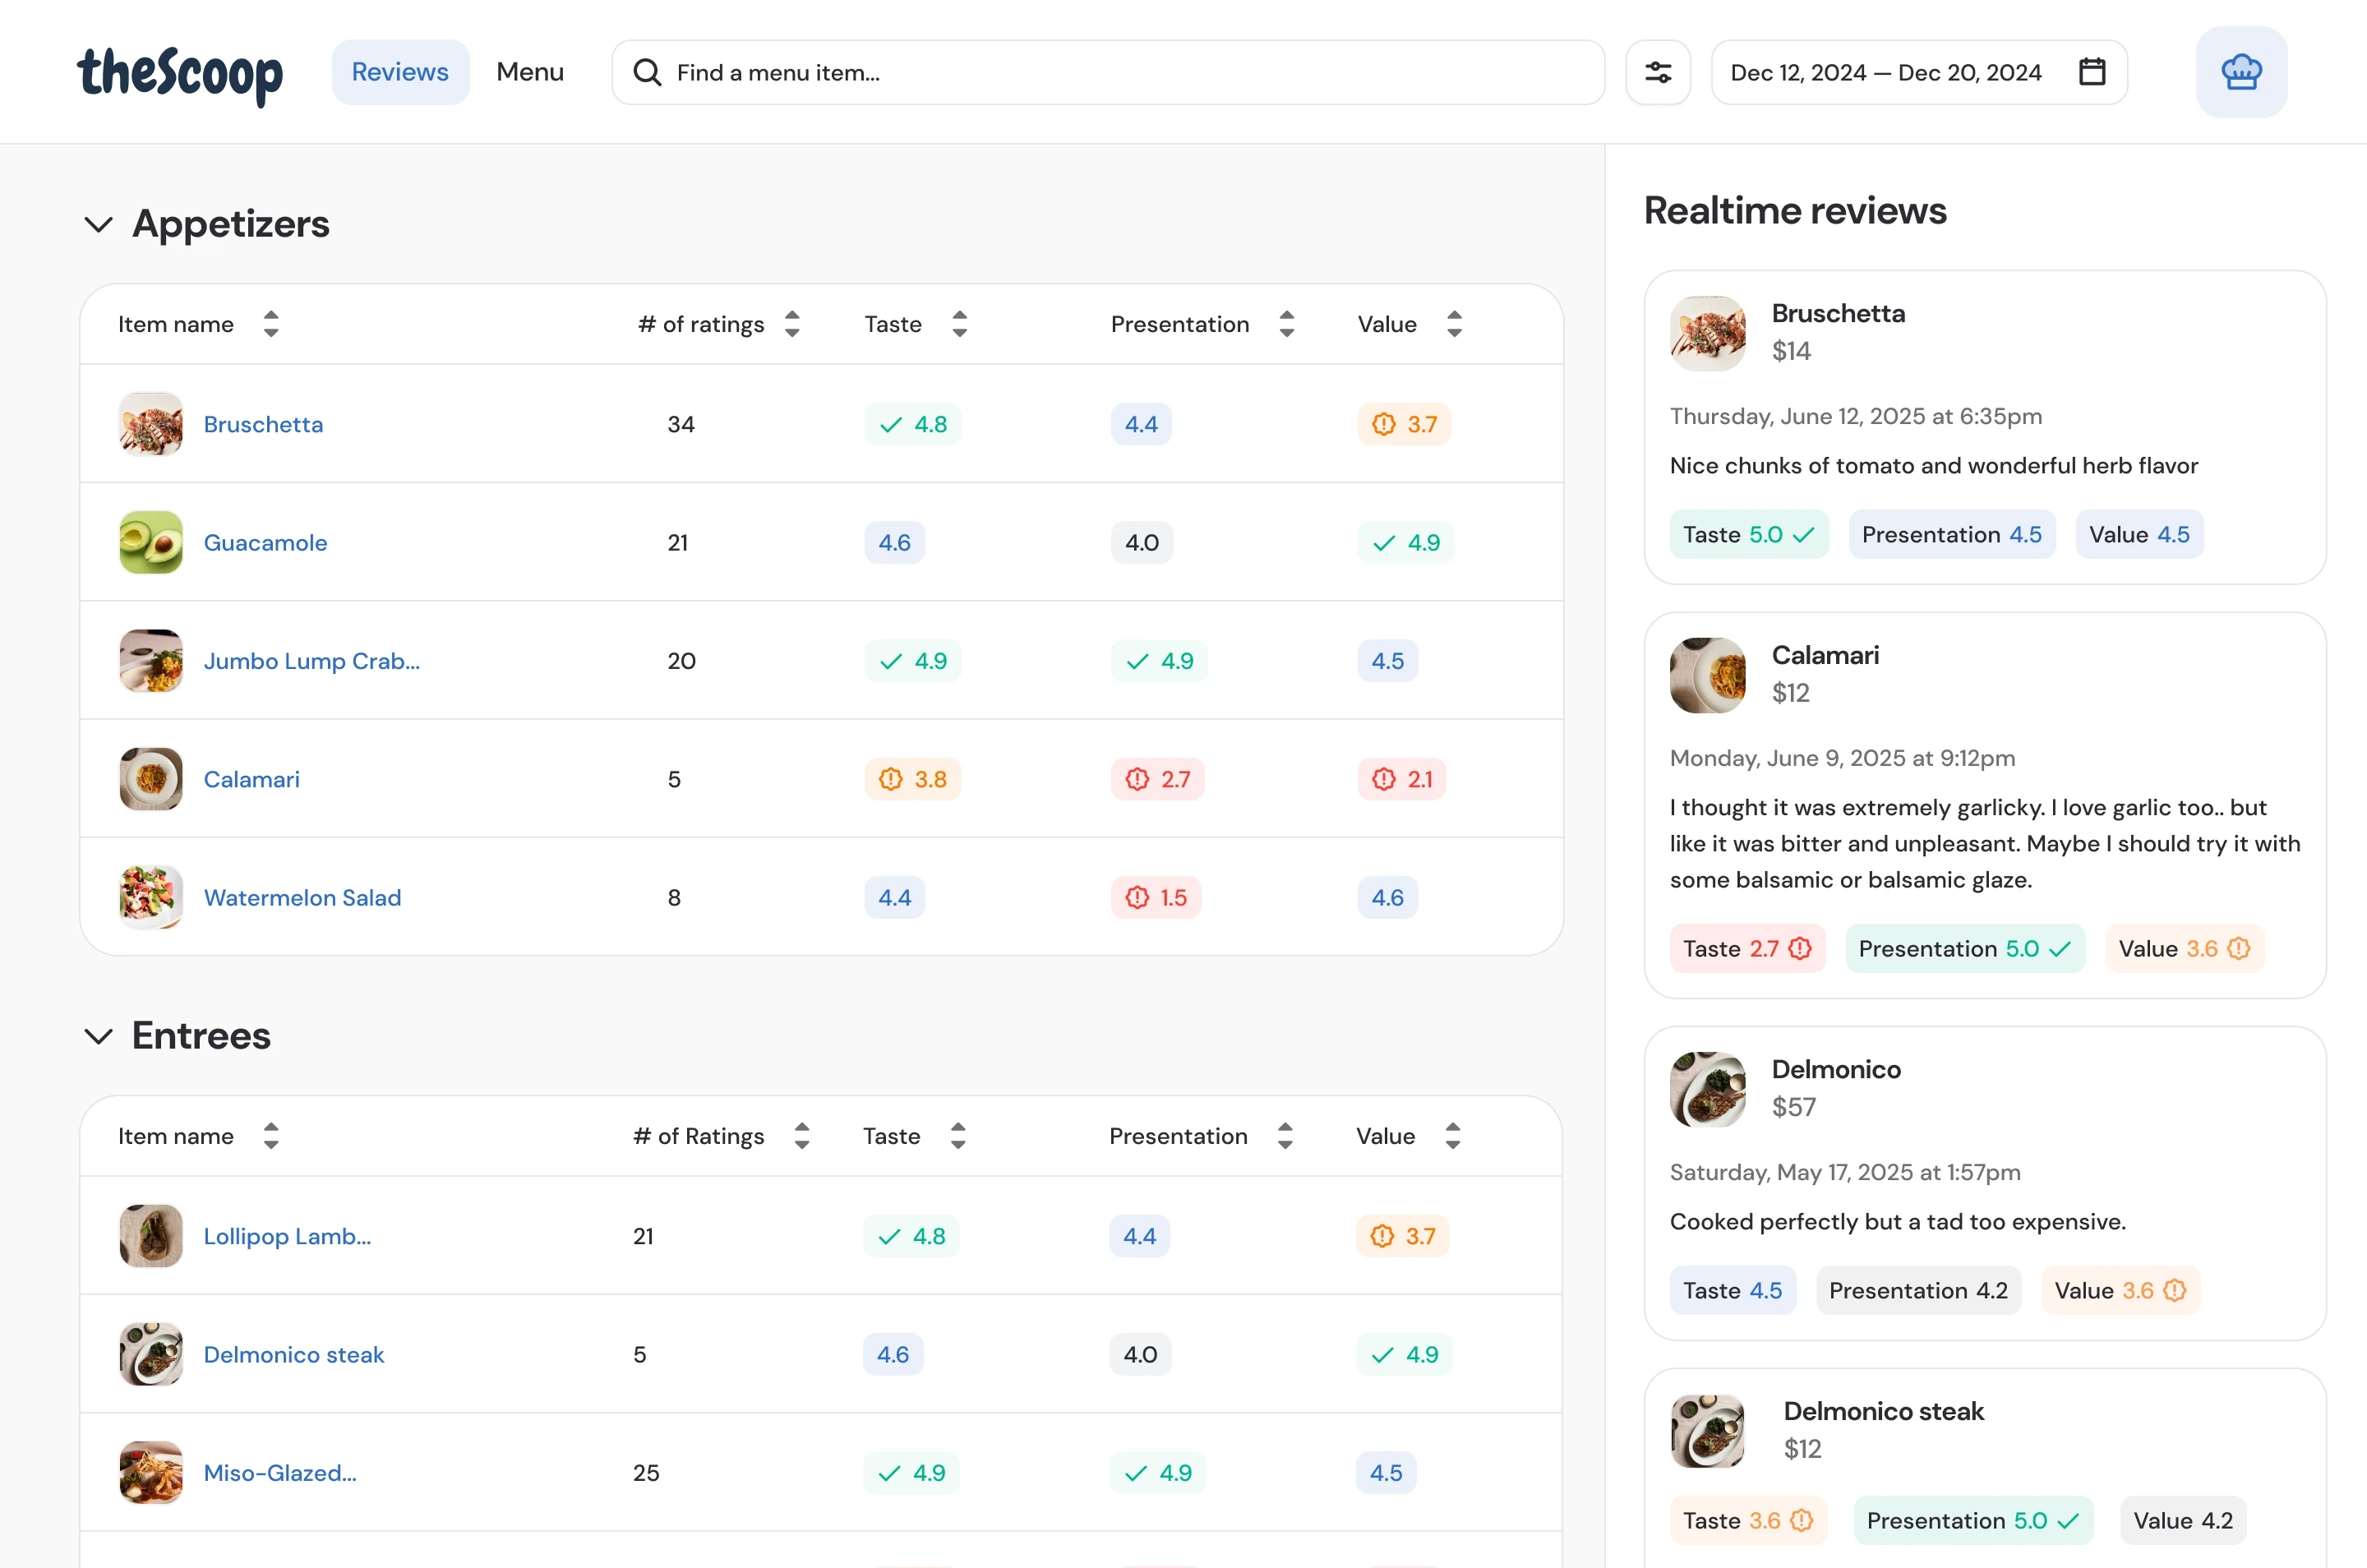
Task: Click the warning icon on Calamari presentation score
Action: (1137, 778)
